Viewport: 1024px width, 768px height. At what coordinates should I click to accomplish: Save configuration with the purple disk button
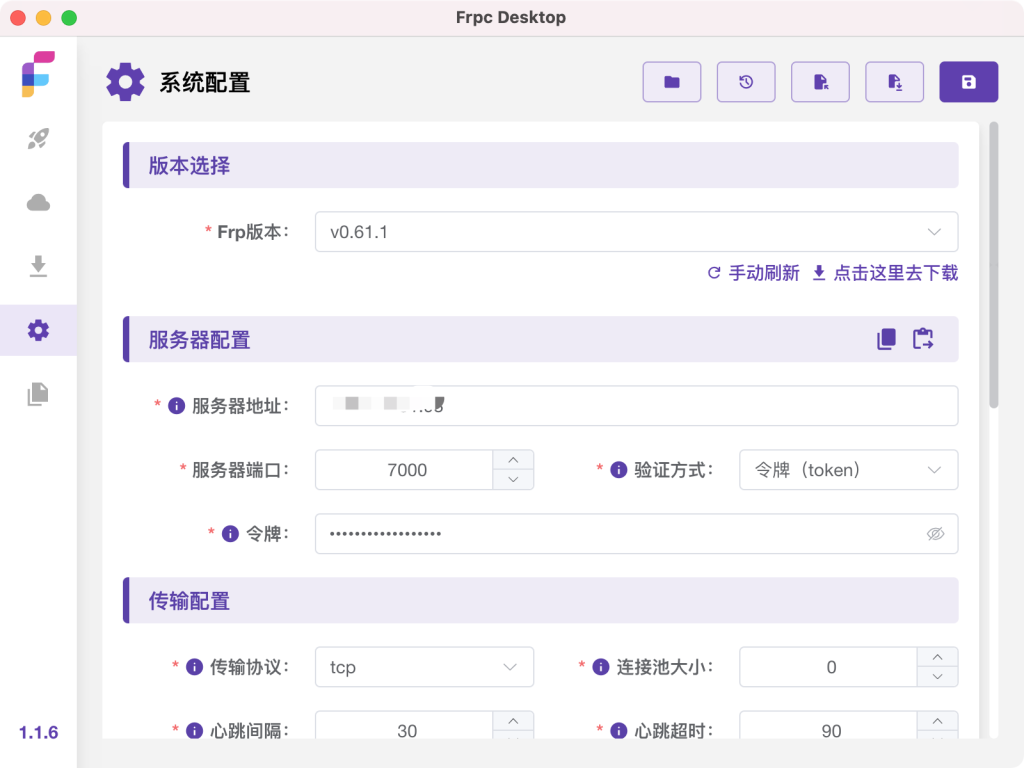(x=968, y=82)
